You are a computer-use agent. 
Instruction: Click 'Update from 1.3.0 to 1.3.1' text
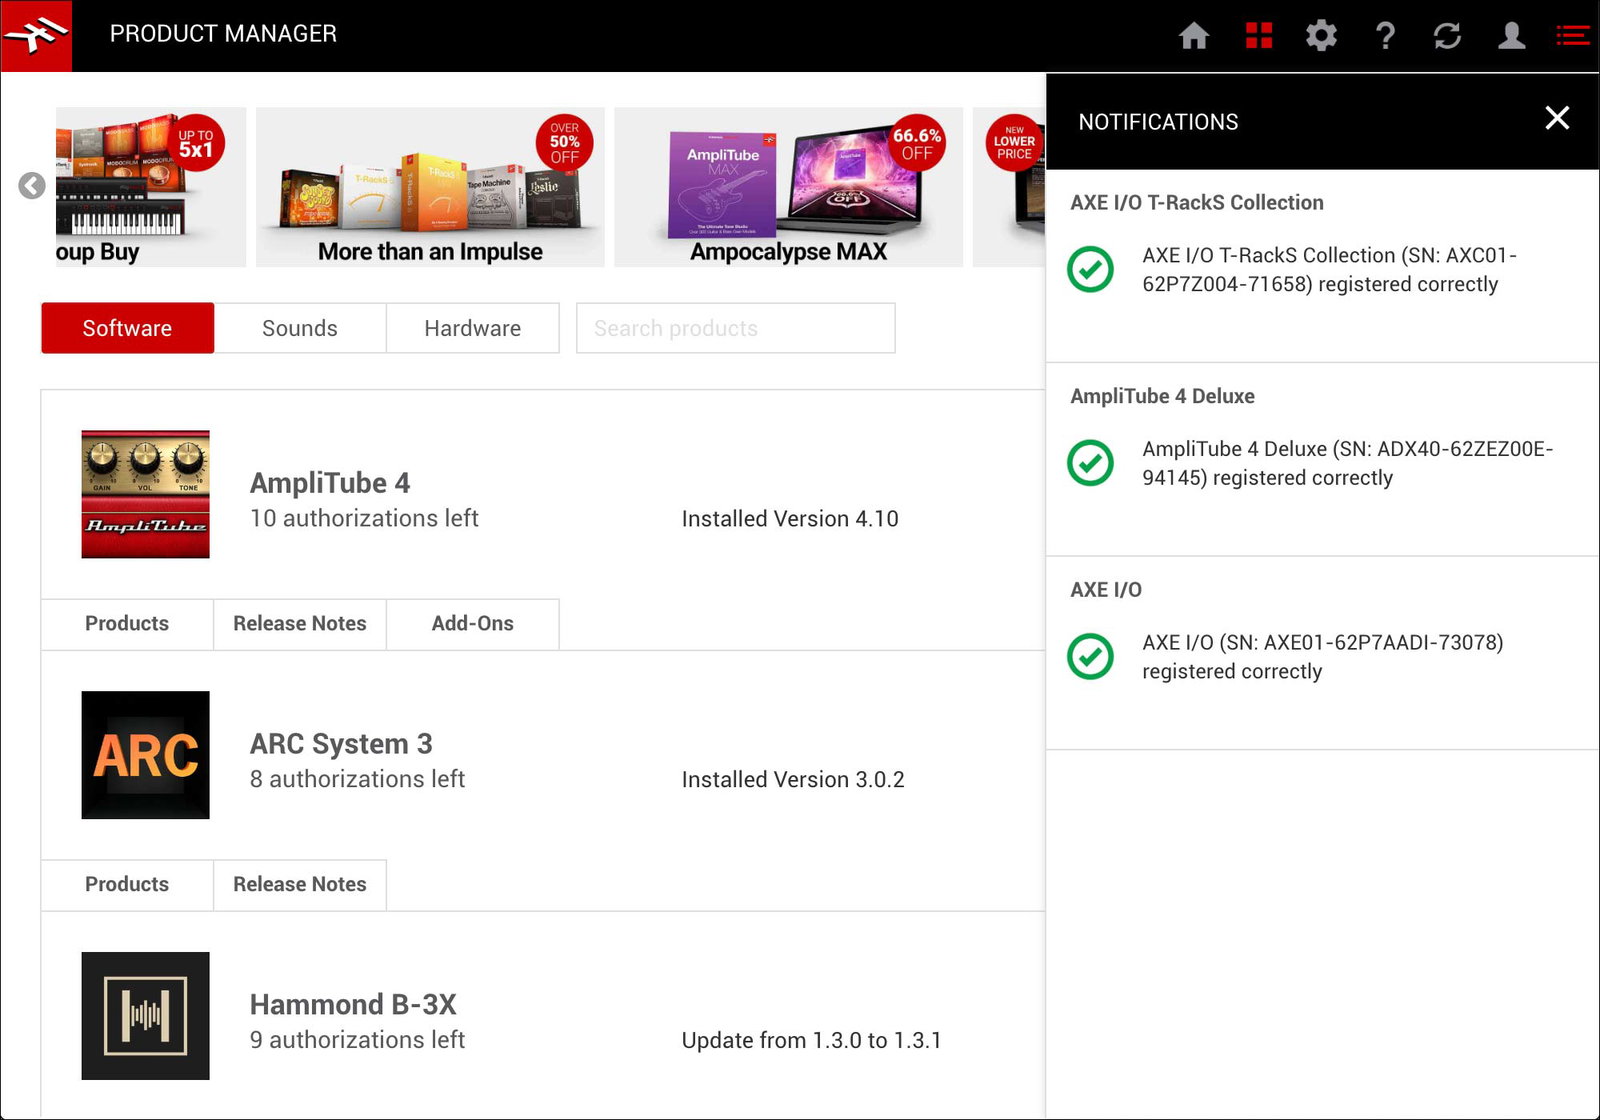812,1041
